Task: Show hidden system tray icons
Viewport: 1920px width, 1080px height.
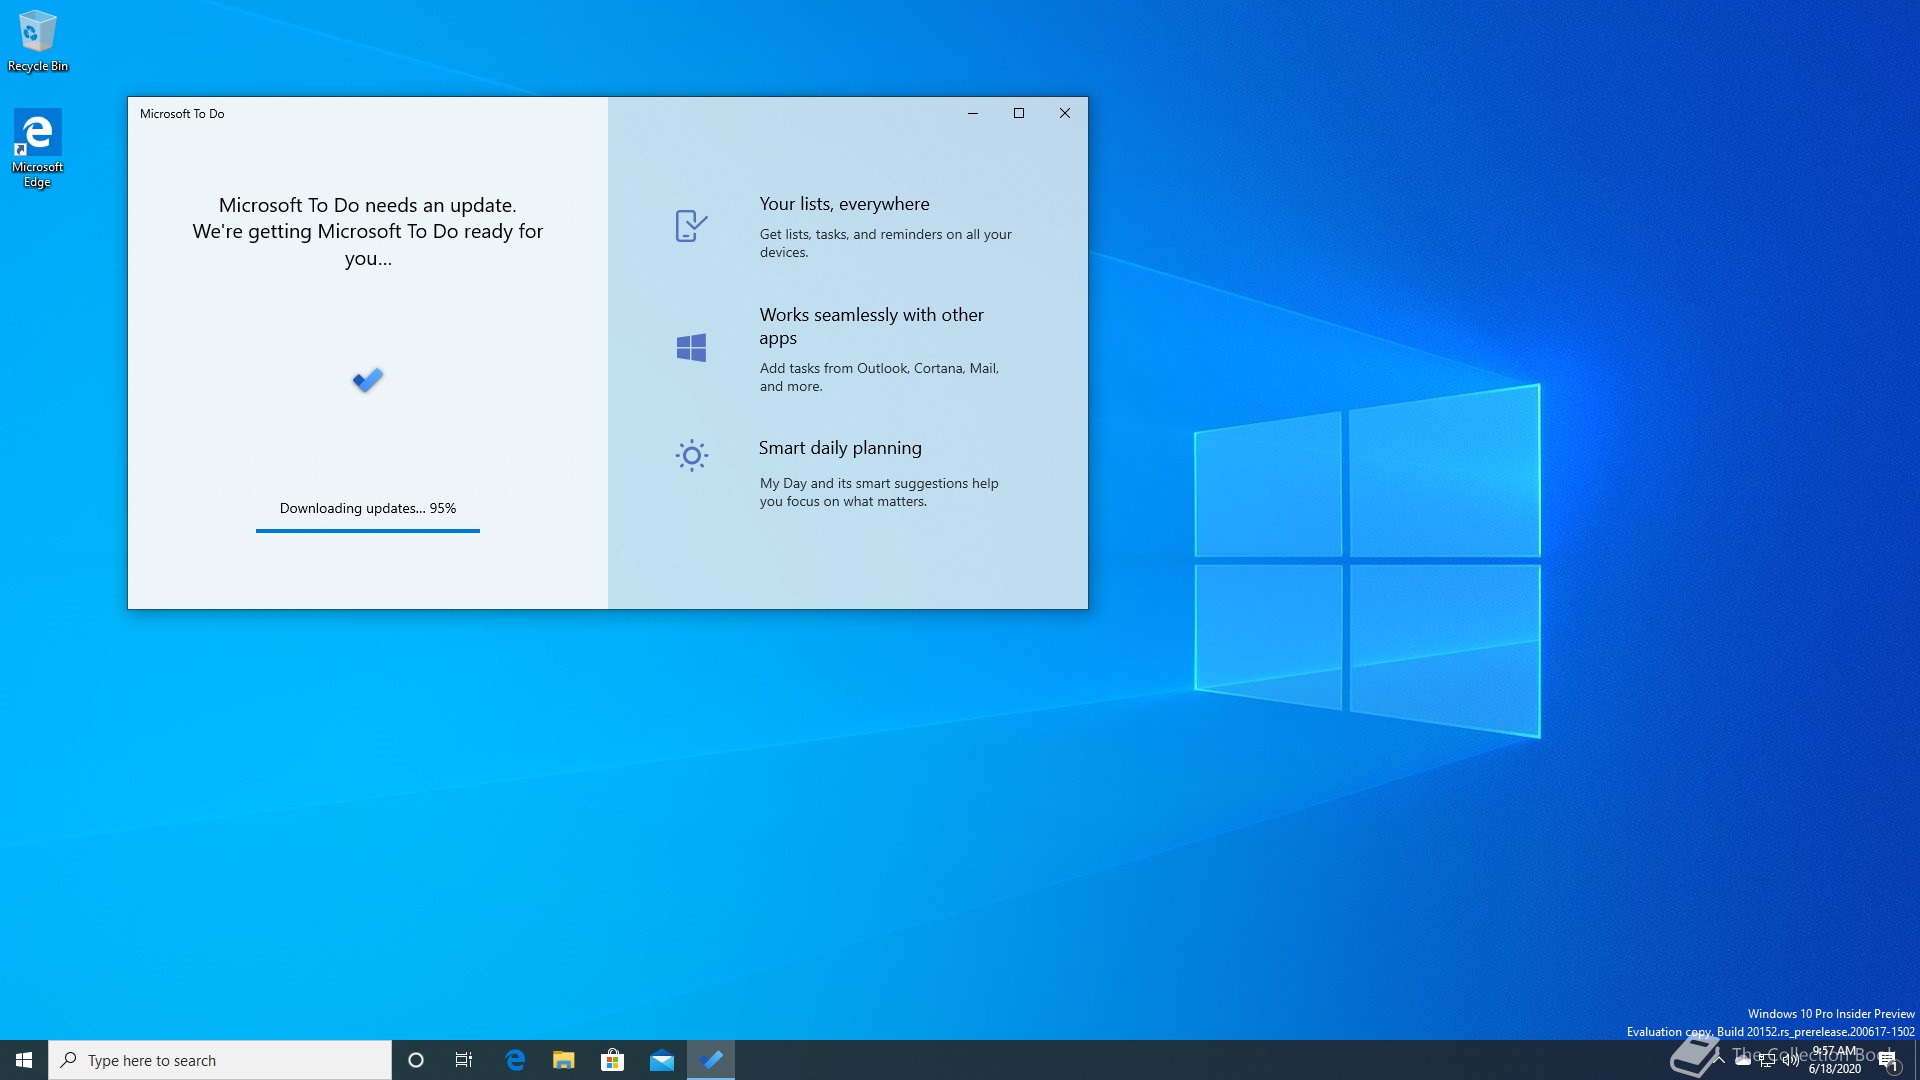Action: coord(1719,1060)
